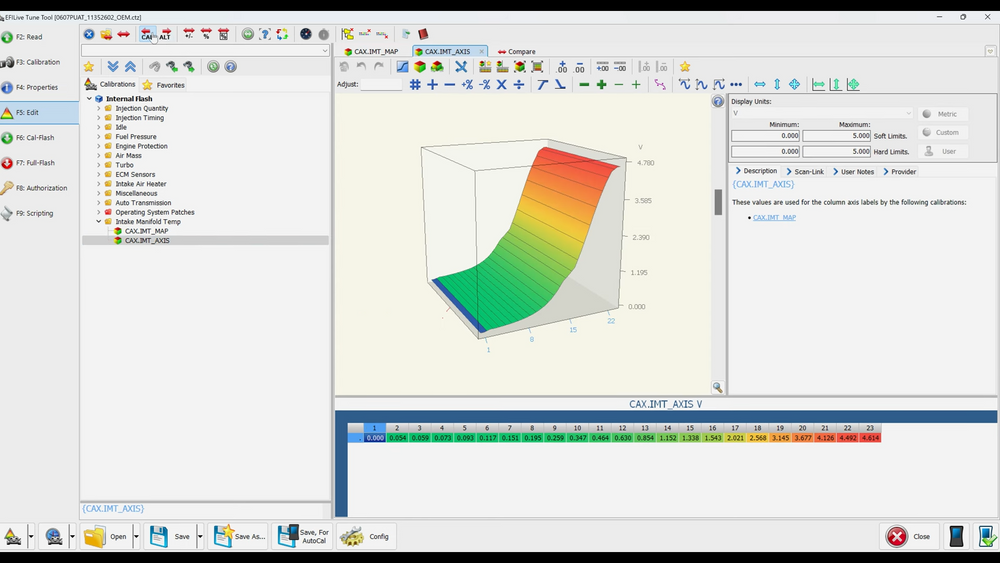Open the Config settings
1000x563 pixels.
[x=365, y=536]
